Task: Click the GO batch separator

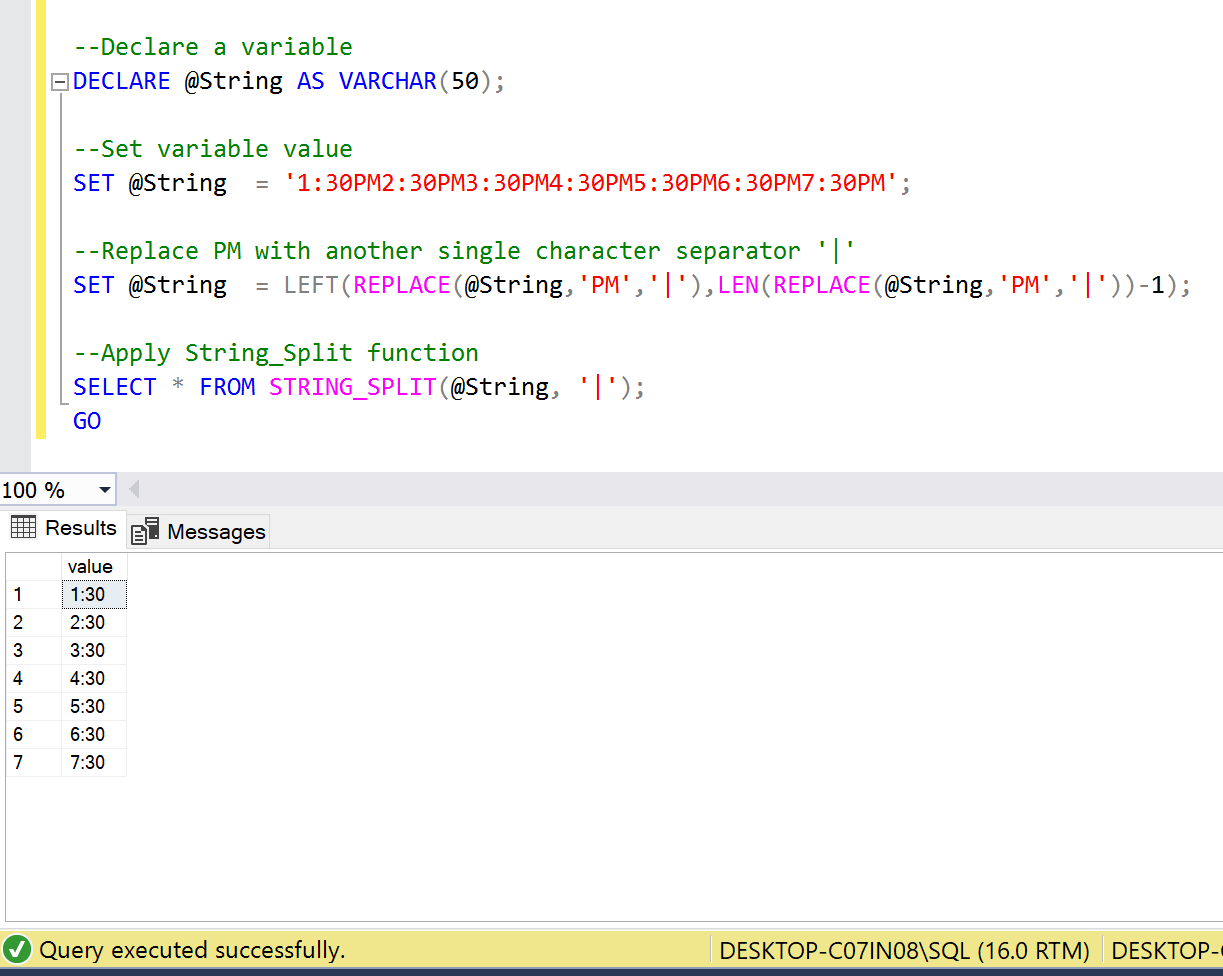Action: [x=87, y=421]
